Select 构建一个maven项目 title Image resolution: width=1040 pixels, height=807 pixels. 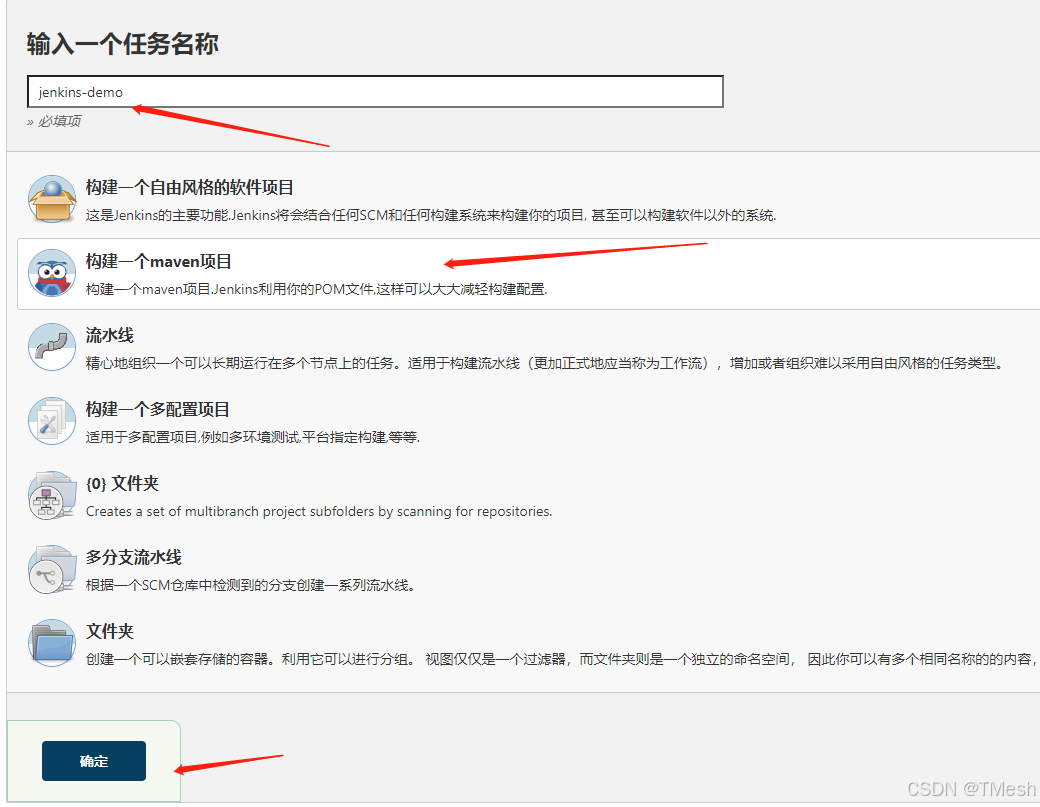pyautogui.click(x=159, y=261)
